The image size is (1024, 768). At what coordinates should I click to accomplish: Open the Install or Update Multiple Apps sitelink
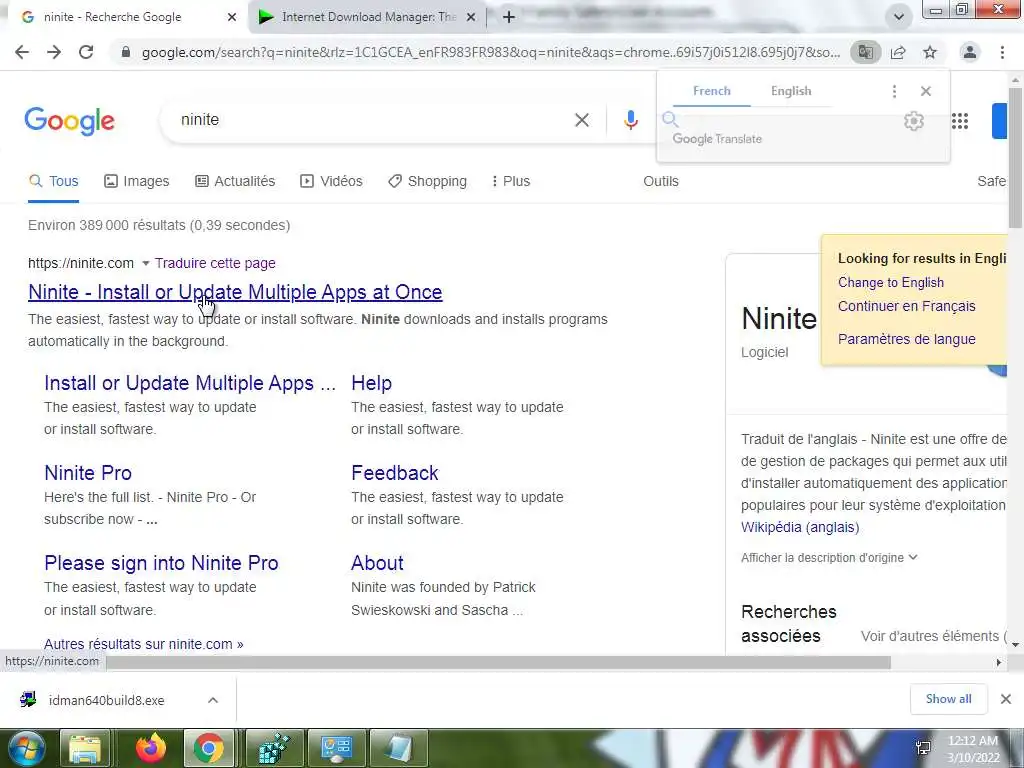point(190,383)
